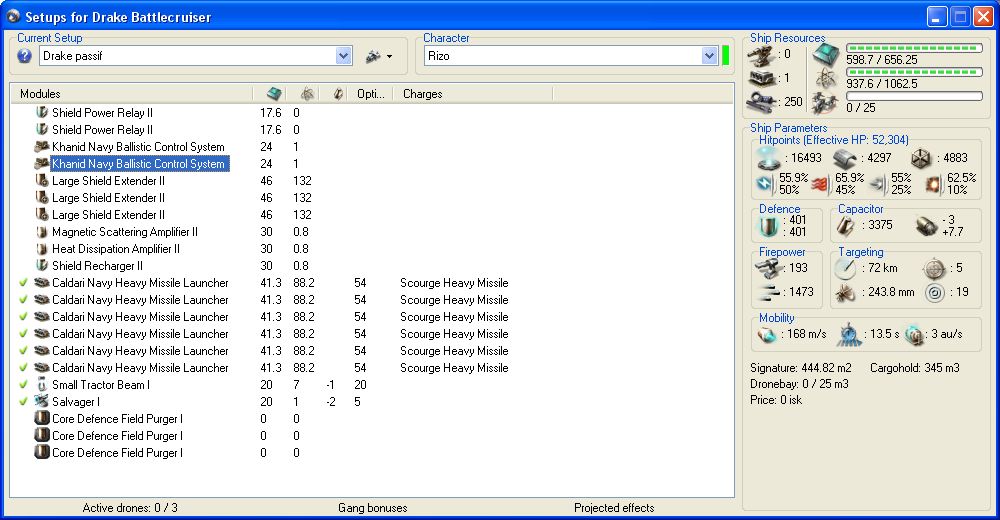Sort by CPU column header icon
The image size is (1000, 520).
pyautogui.click(x=274, y=94)
